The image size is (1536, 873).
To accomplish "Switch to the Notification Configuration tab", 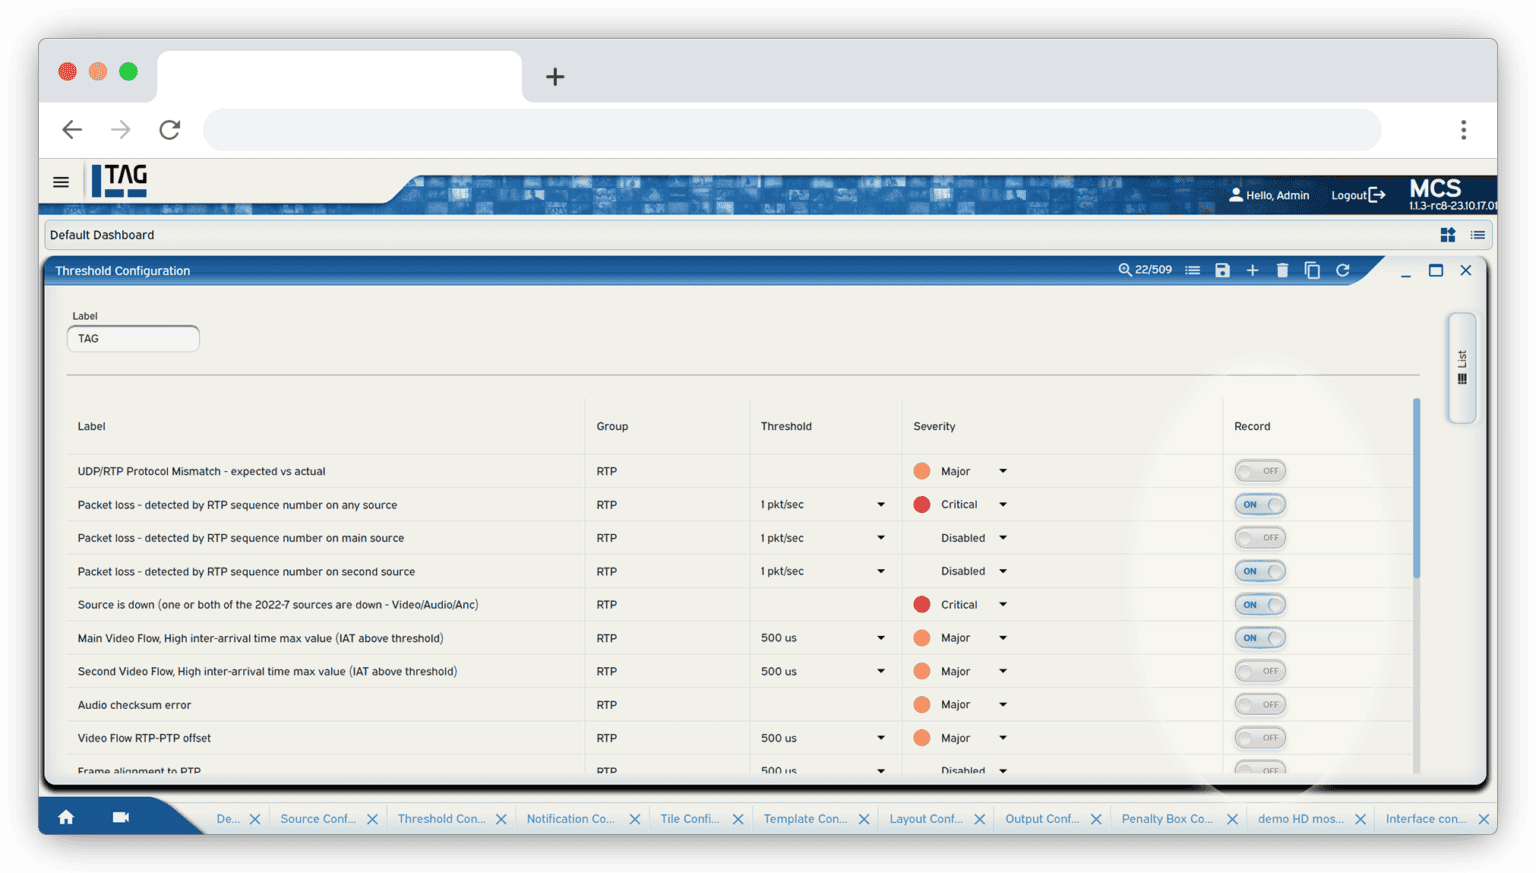I will (571, 818).
